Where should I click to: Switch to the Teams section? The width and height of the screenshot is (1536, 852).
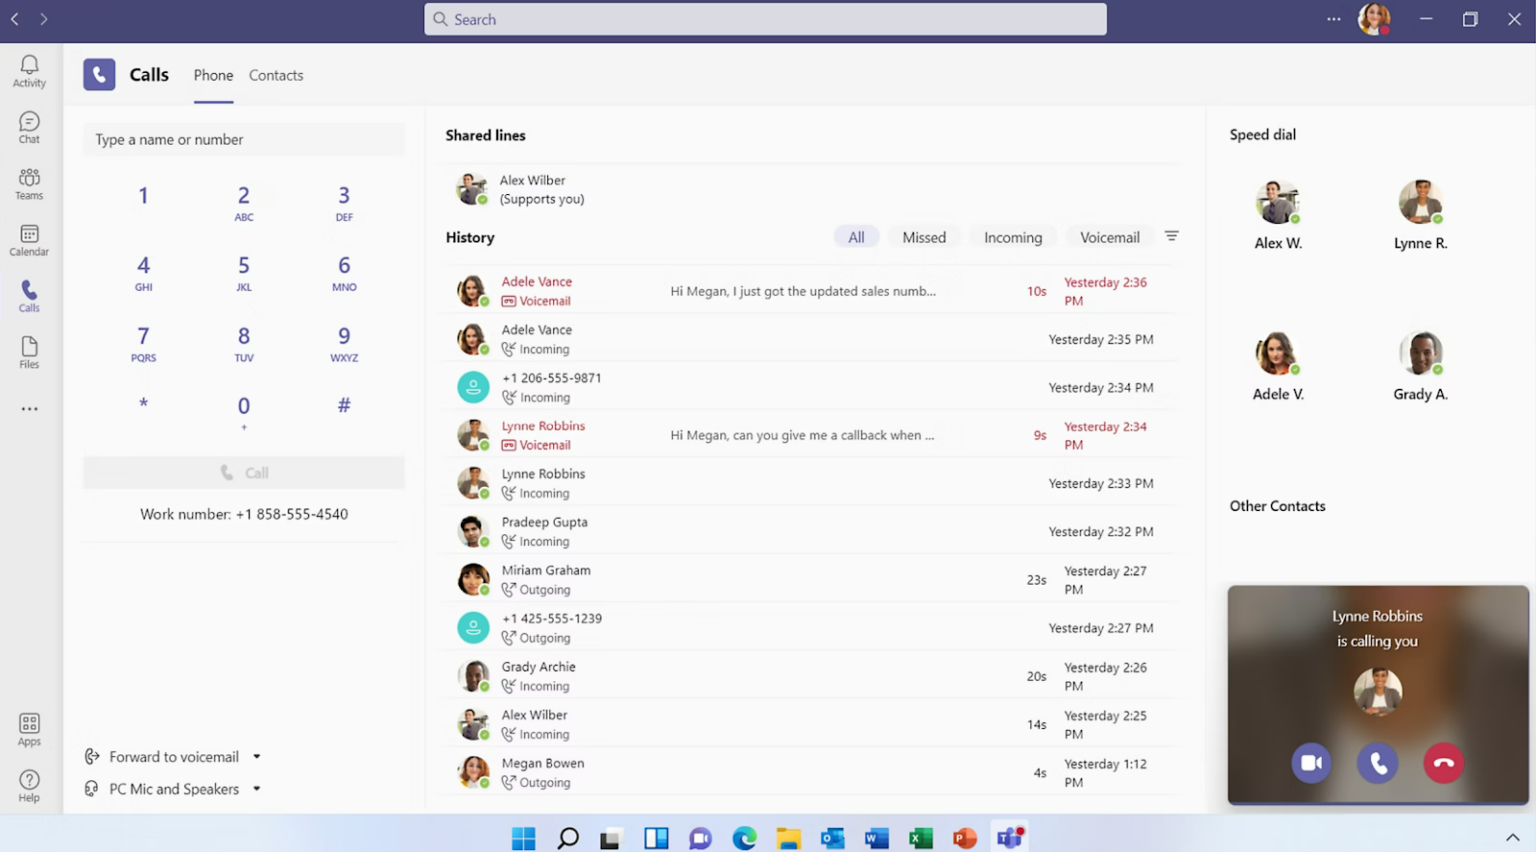pyautogui.click(x=29, y=183)
